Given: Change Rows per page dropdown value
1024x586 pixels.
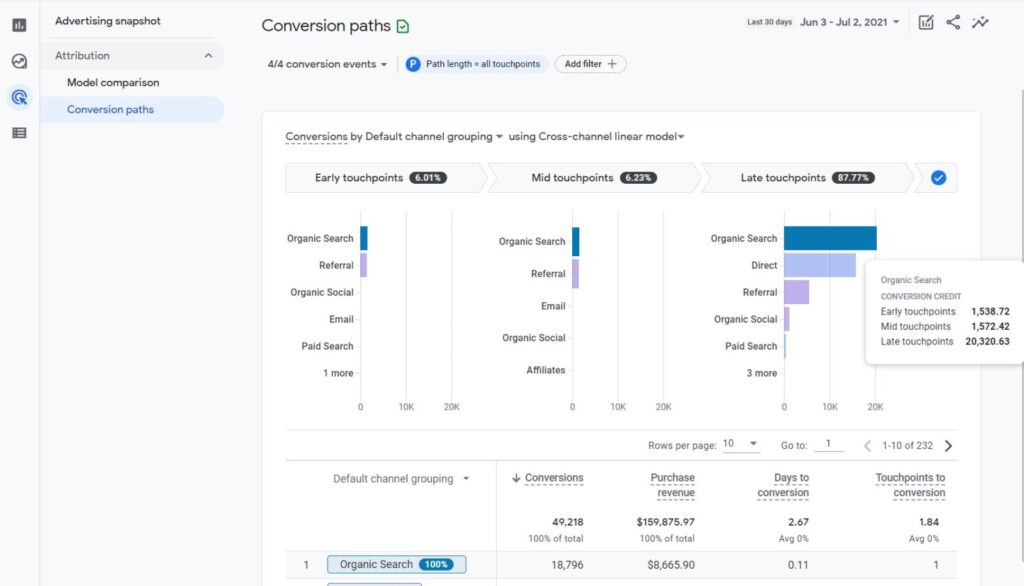Looking at the screenshot, I should [x=741, y=444].
